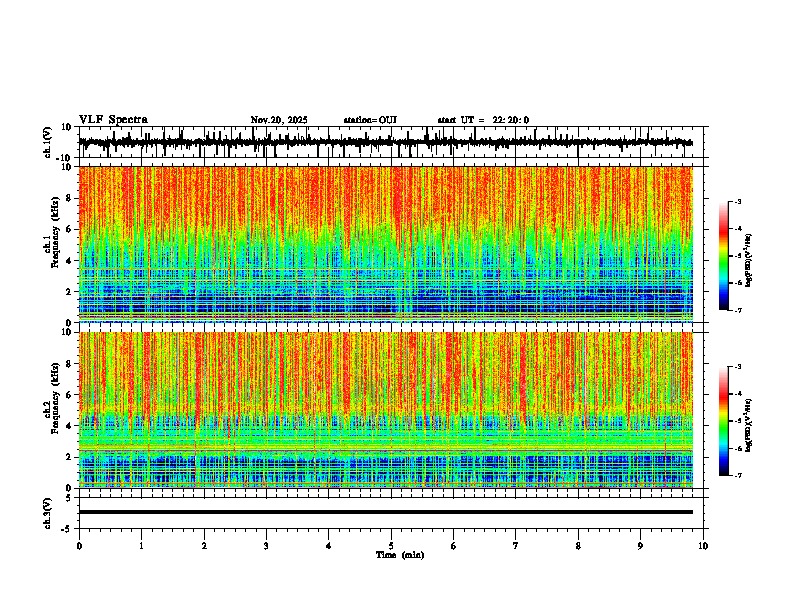792x612 pixels.
Task: Click the time axis tick label '2'
Action: click(204, 546)
